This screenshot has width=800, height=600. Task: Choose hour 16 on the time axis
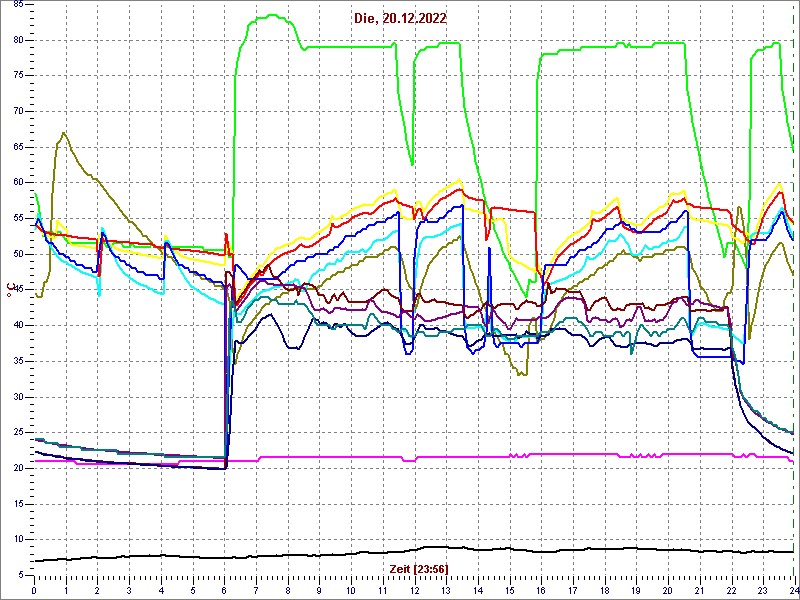(541, 590)
